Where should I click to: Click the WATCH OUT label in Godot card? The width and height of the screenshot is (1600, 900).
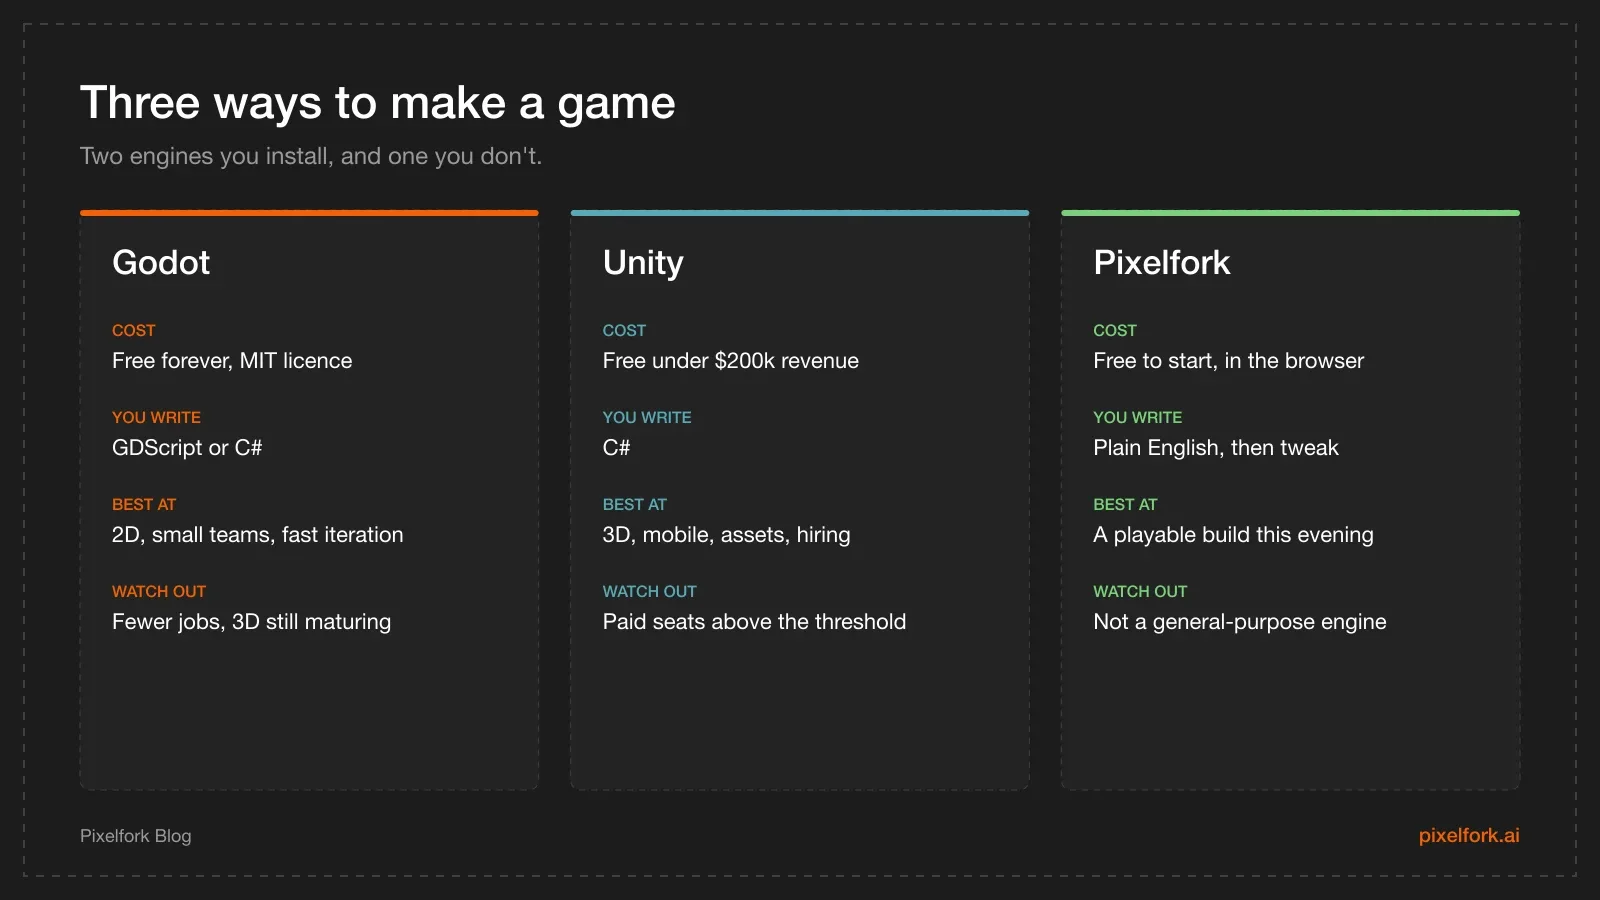159,592
